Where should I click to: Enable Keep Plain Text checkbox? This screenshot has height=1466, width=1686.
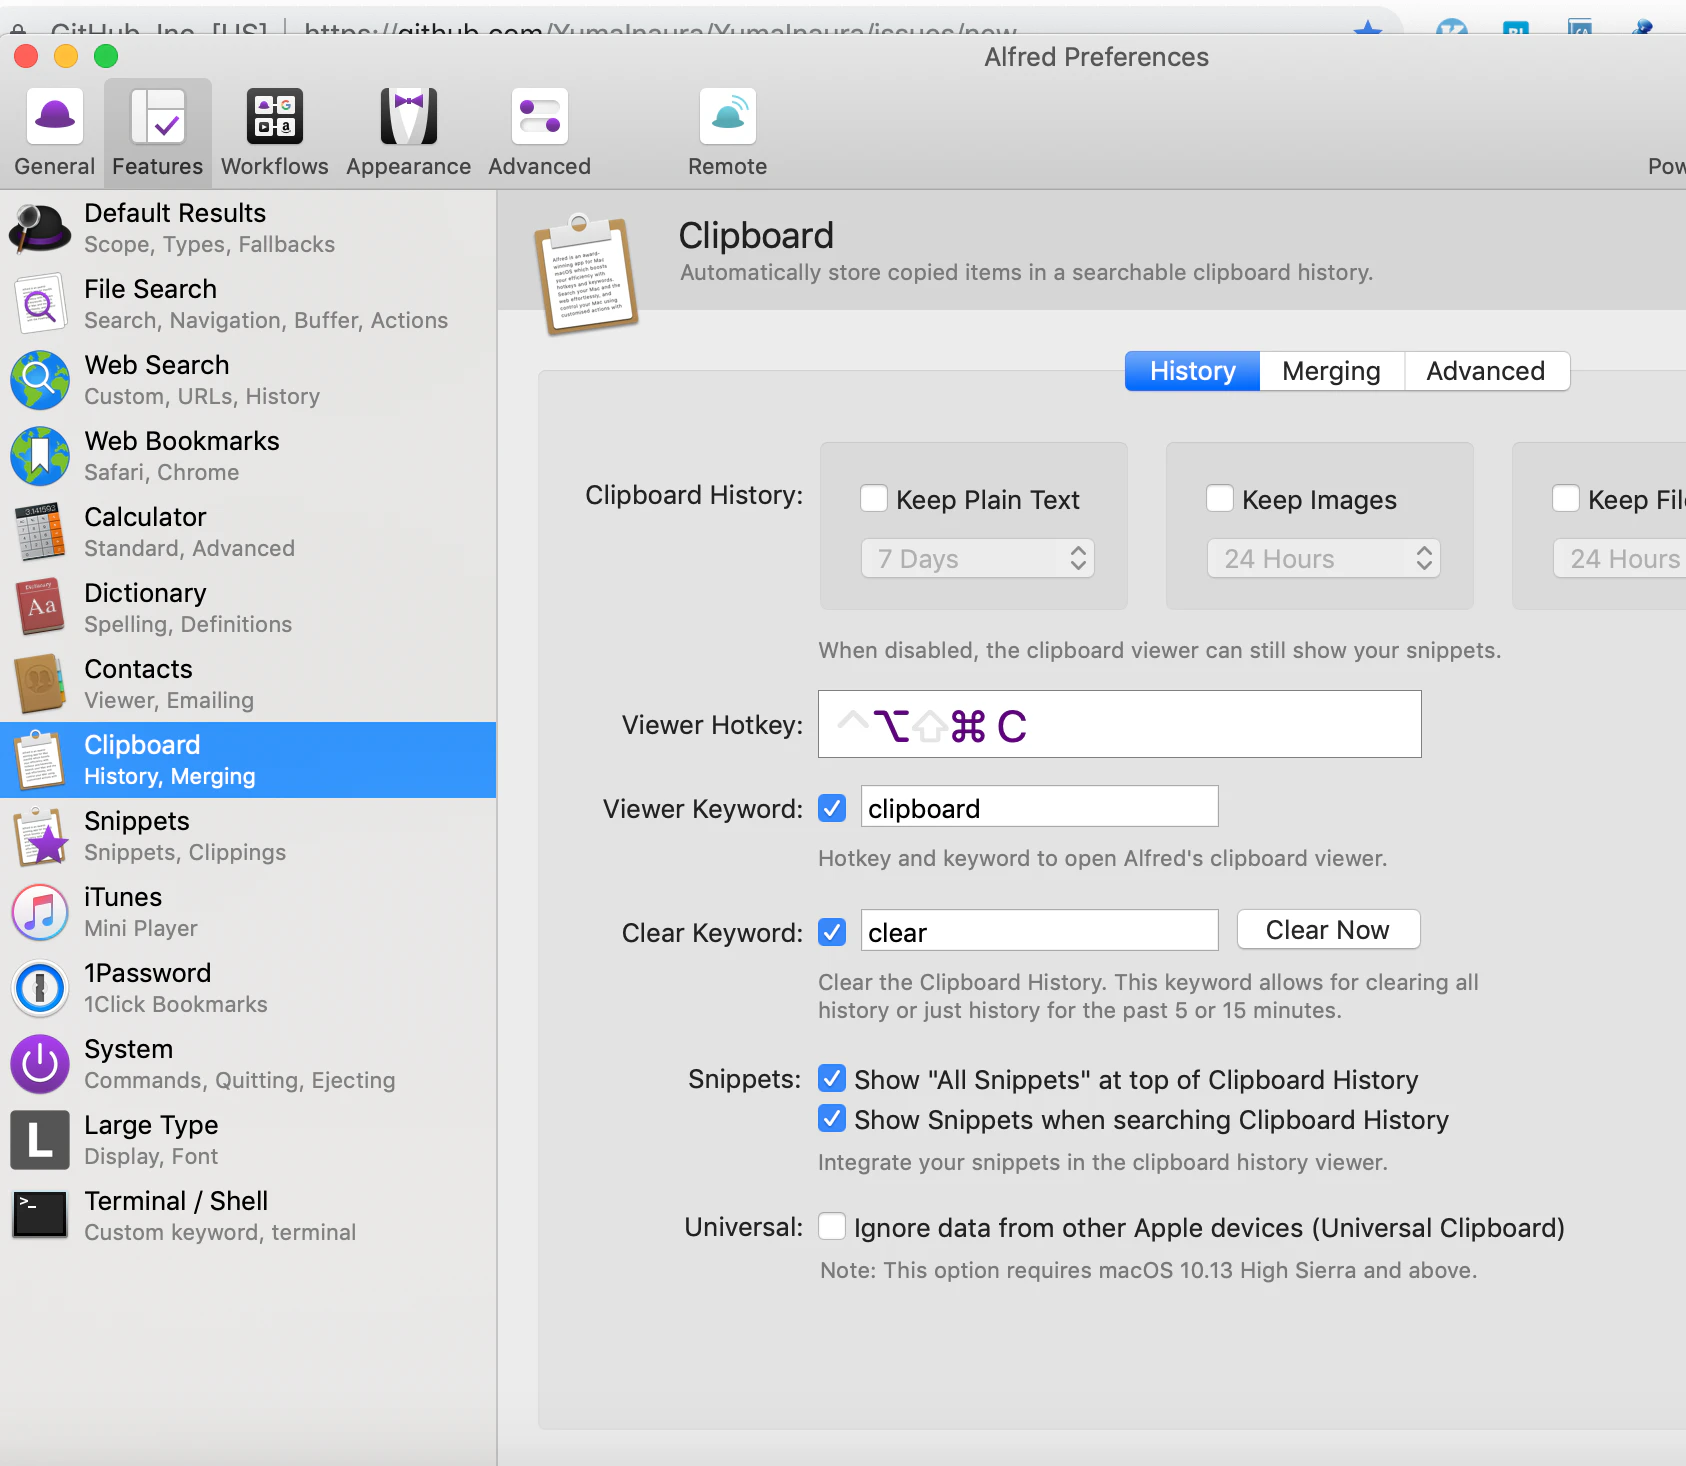point(874,498)
